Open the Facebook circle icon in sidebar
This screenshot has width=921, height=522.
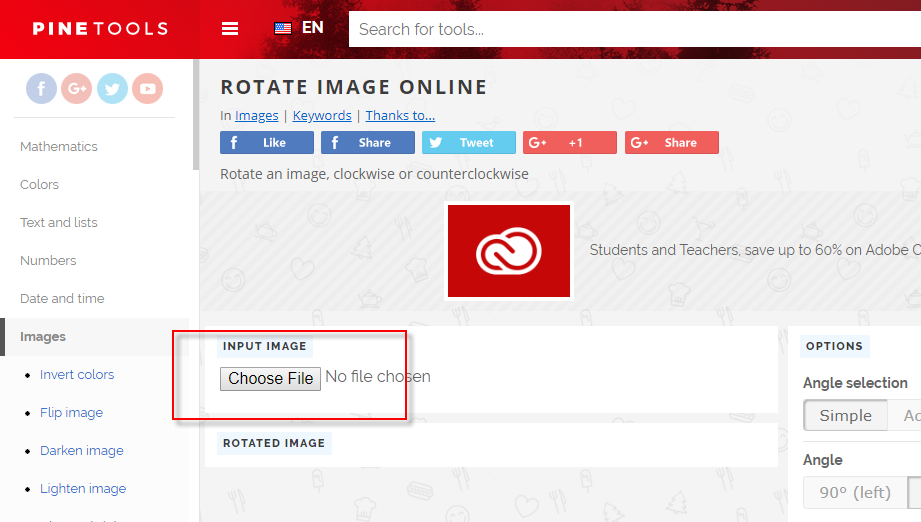41,89
